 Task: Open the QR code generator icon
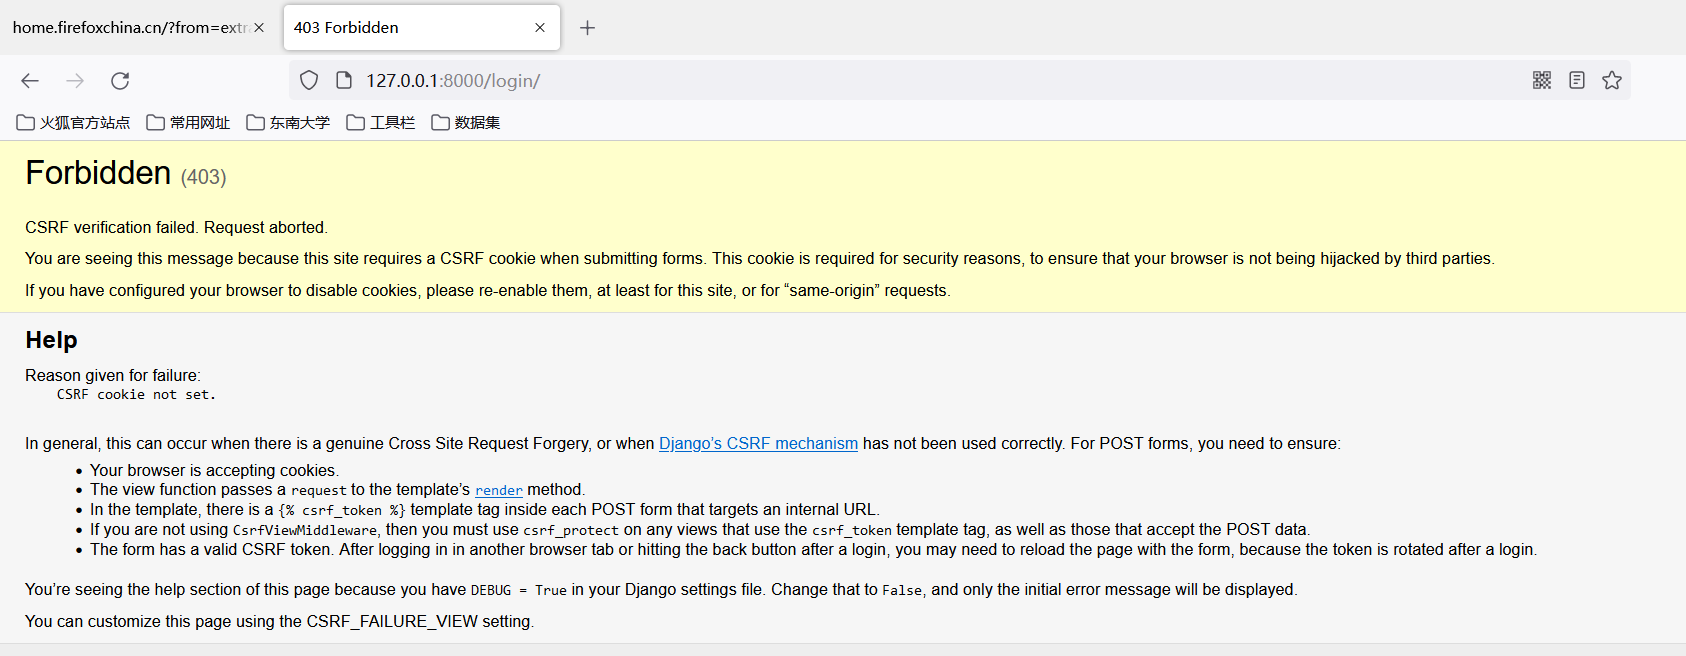pyautogui.click(x=1541, y=81)
